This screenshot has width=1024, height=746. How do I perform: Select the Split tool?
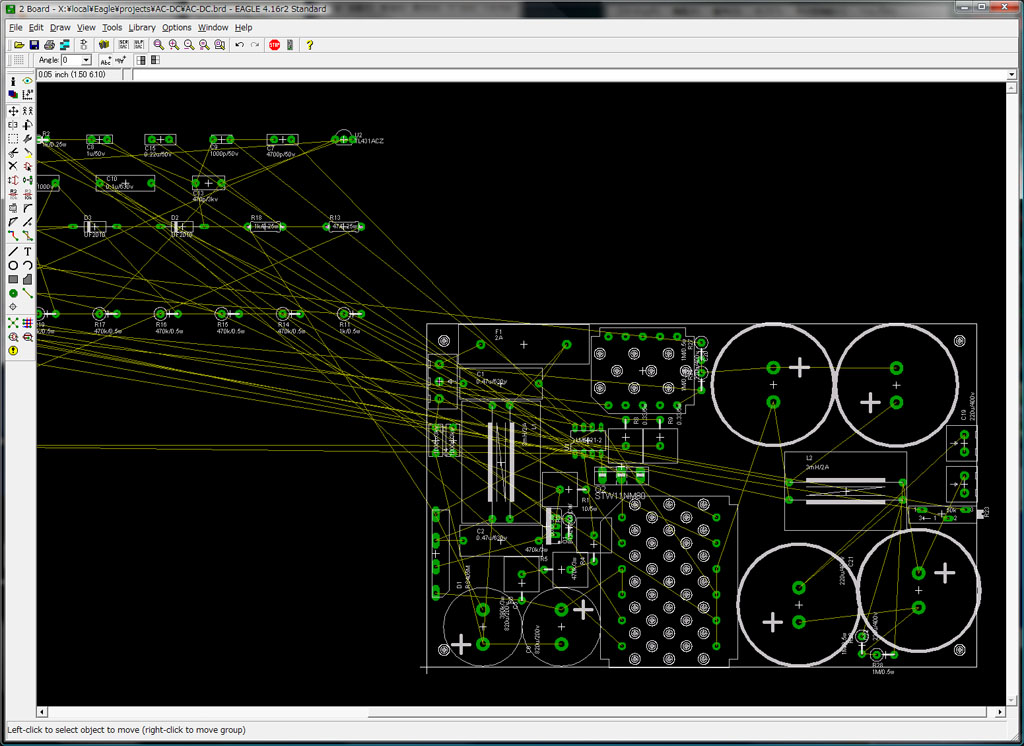point(12,221)
